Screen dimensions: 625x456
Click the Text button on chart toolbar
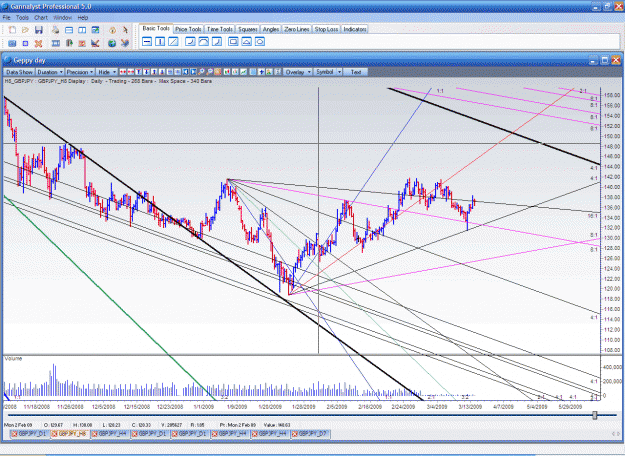tap(356, 72)
